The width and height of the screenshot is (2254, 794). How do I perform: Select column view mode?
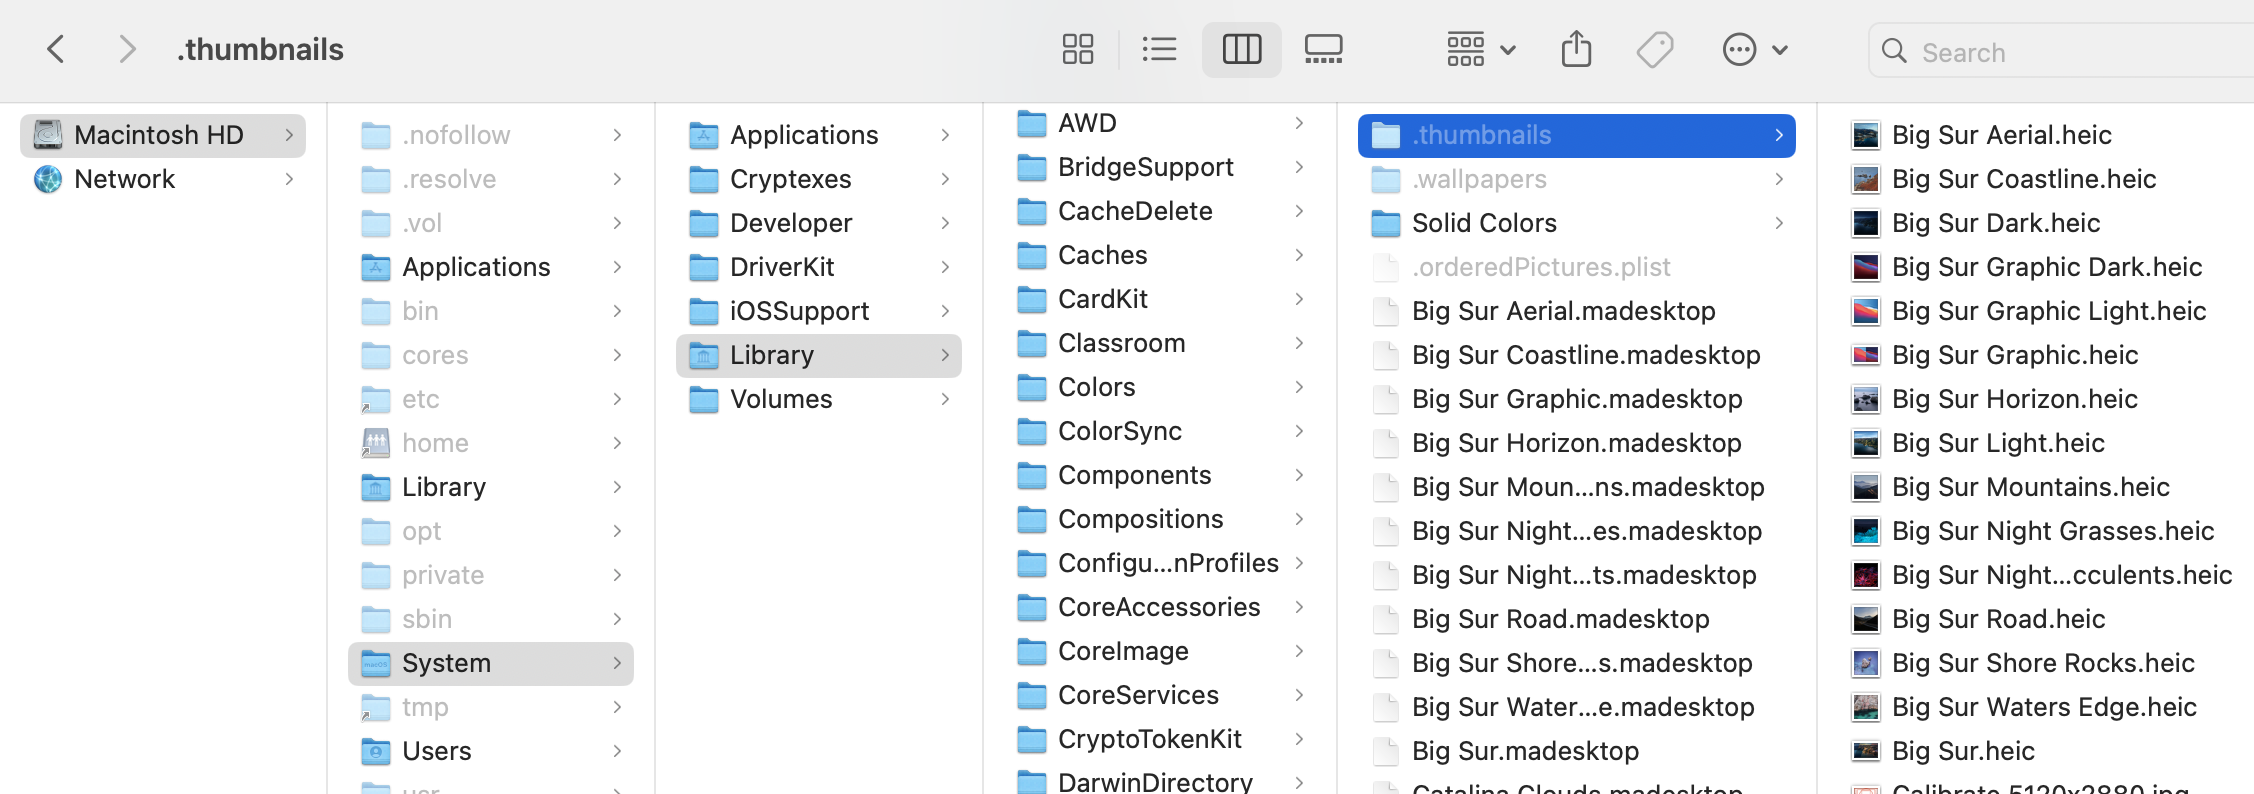pyautogui.click(x=1241, y=49)
